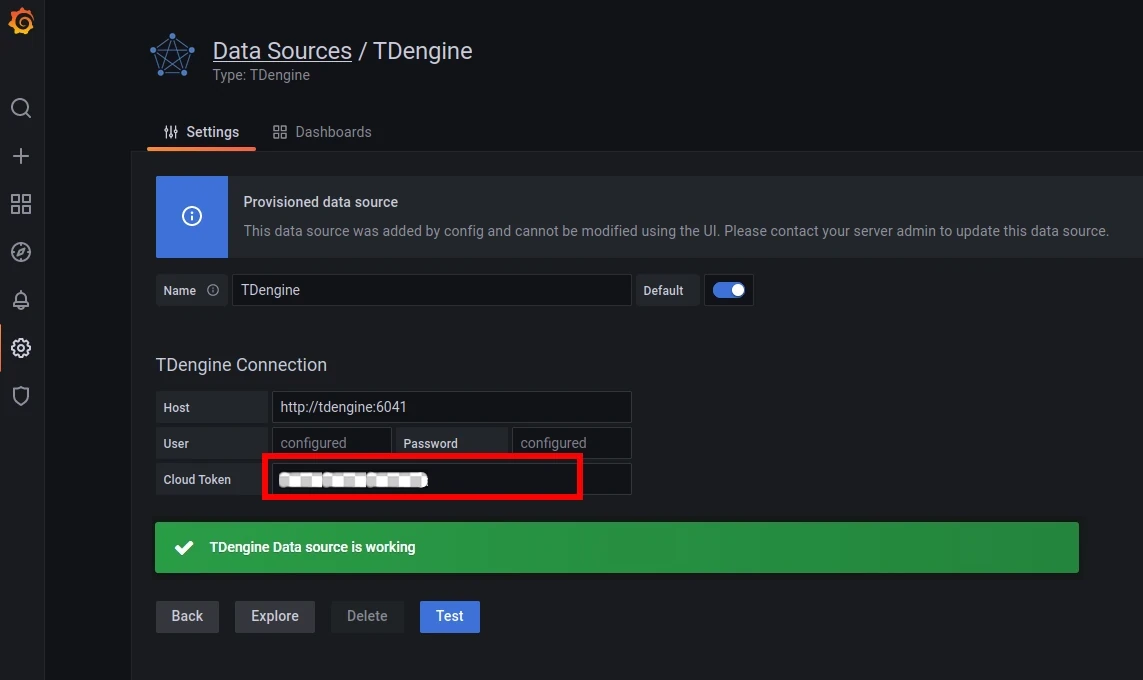Click the 'TDengine Connection' section heading
Screen dimensions: 1143x680
click(x=241, y=364)
